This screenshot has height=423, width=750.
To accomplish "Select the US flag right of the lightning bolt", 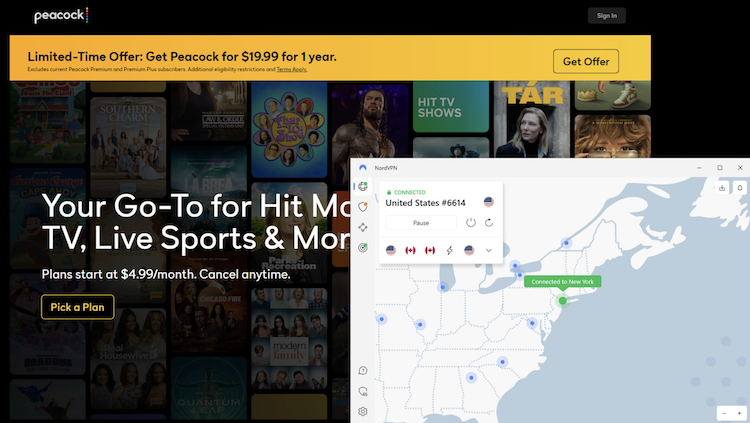I will [469, 250].
